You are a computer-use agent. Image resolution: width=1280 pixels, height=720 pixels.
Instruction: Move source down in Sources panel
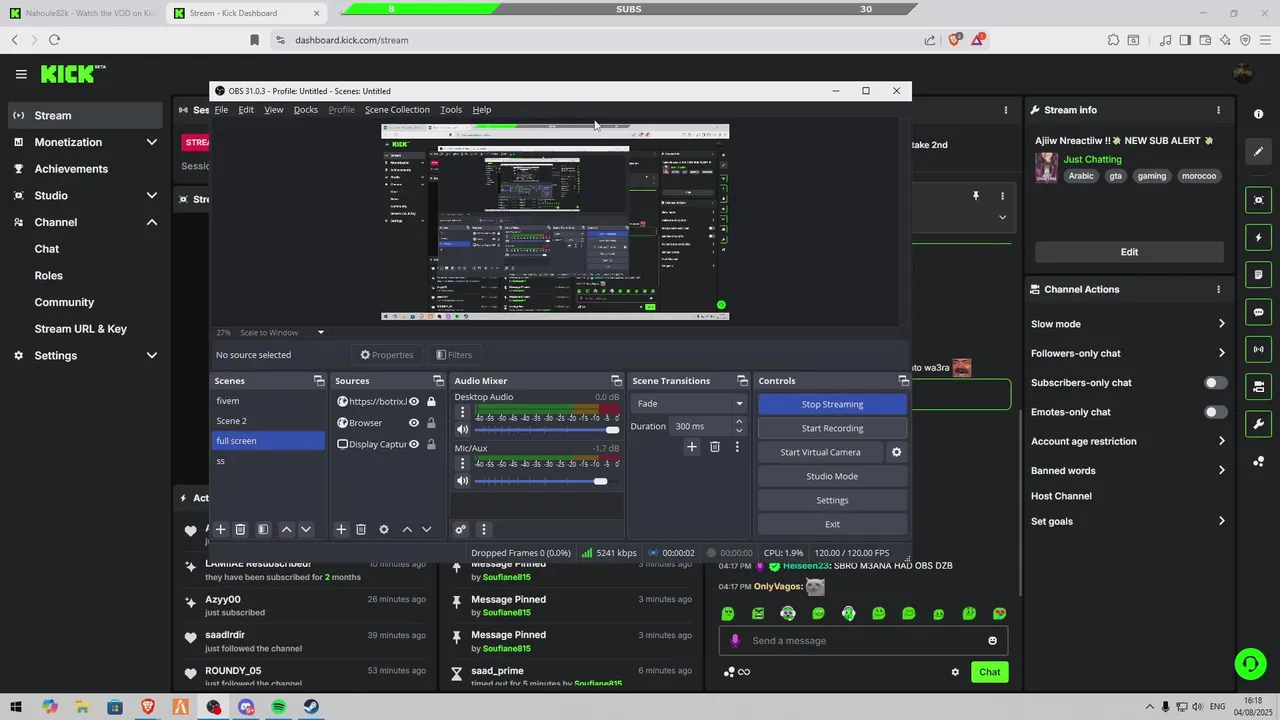(x=426, y=530)
